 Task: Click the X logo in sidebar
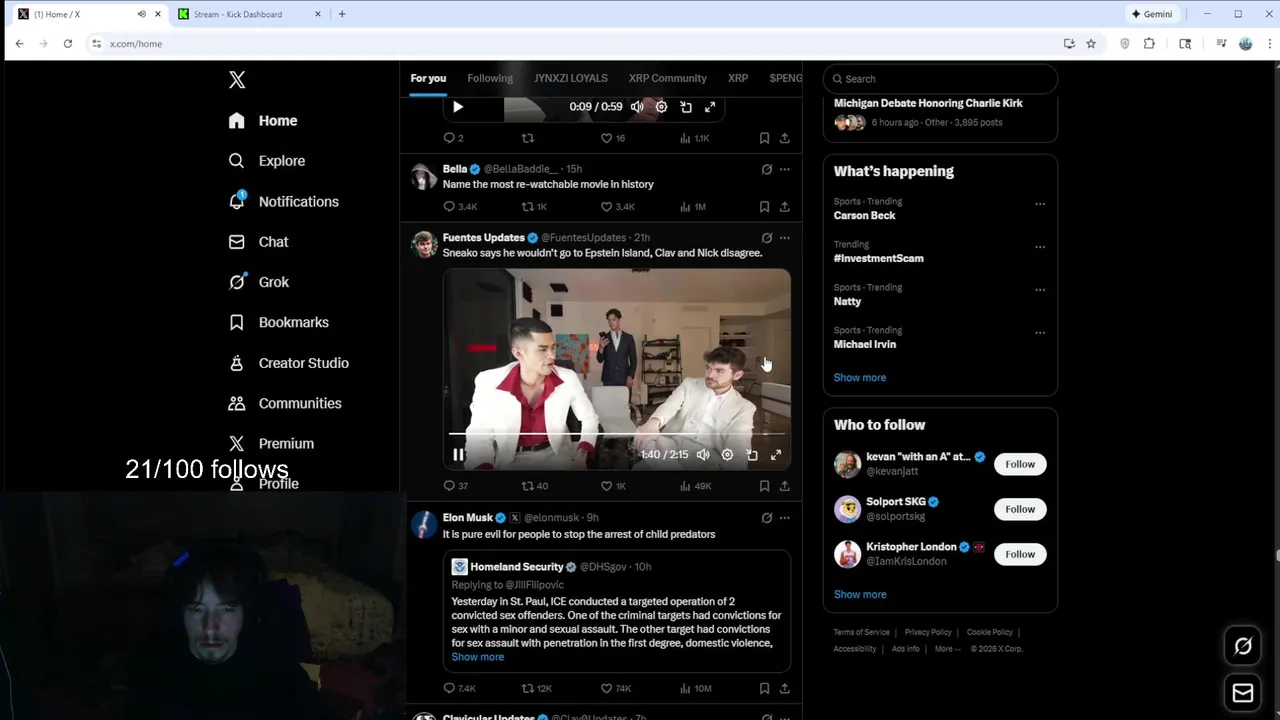237,80
